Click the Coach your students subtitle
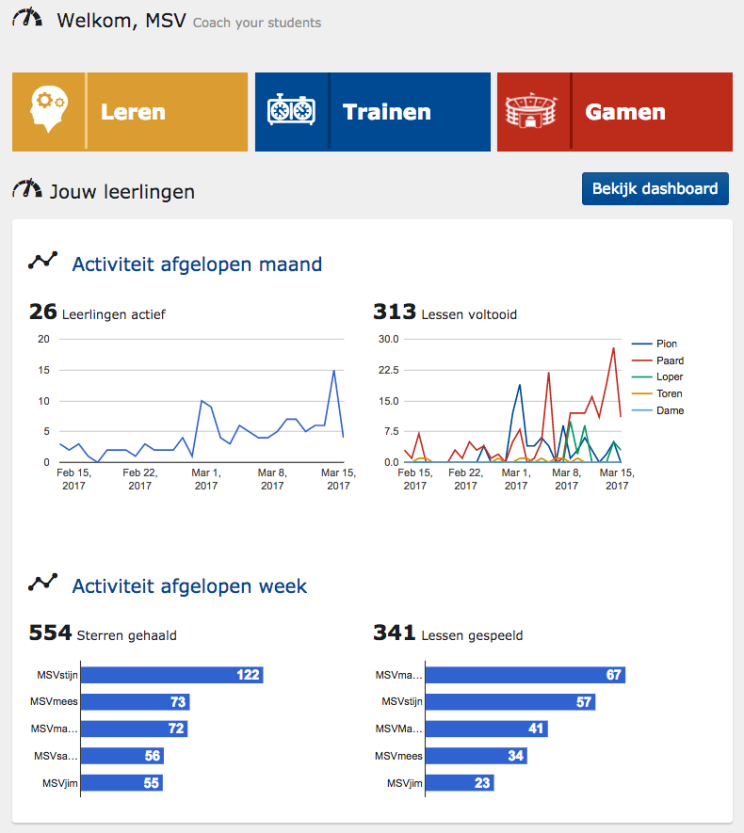Image resolution: width=744 pixels, height=833 pixels. (257, 23)
